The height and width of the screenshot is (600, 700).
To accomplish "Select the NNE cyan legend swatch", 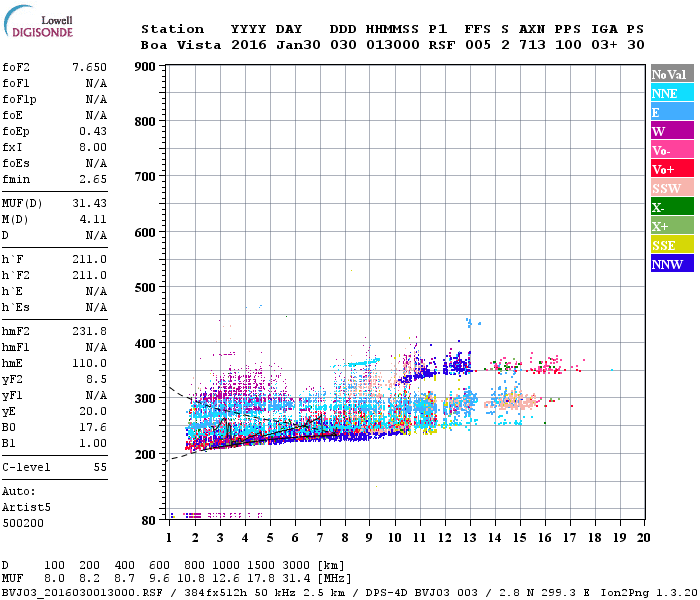I will (672, 93).
